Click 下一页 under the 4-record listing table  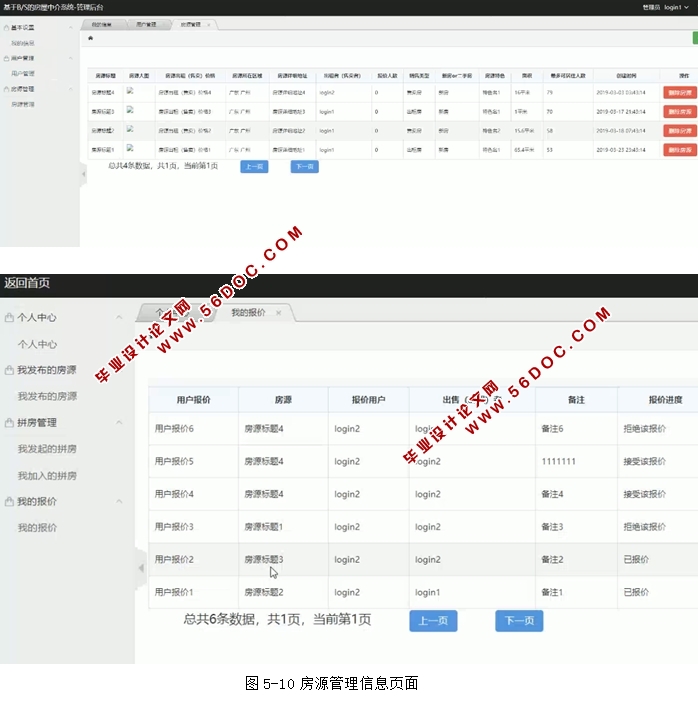(x=304, y=166)
